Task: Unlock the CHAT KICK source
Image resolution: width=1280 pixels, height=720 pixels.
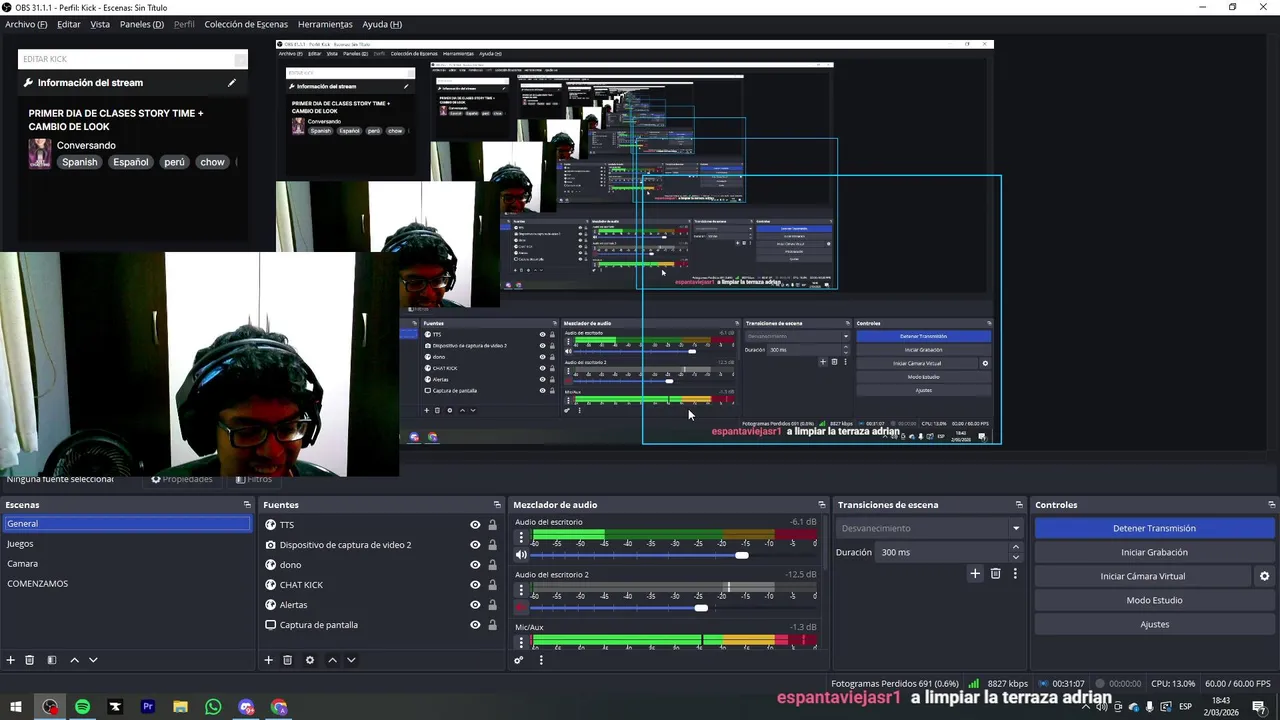Action: (492, 585)
